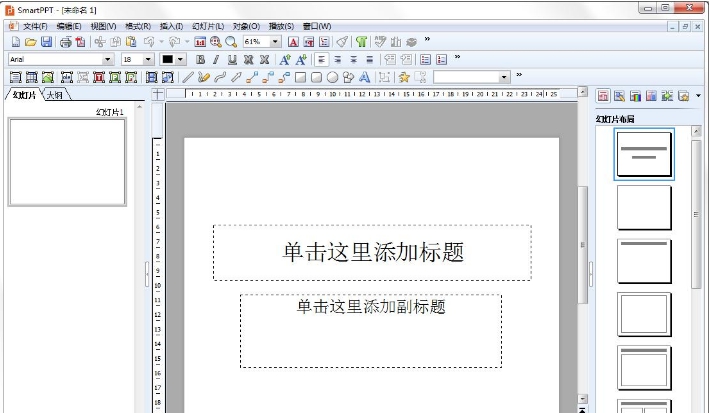Open the 插入(I) menu

(171, 26)
